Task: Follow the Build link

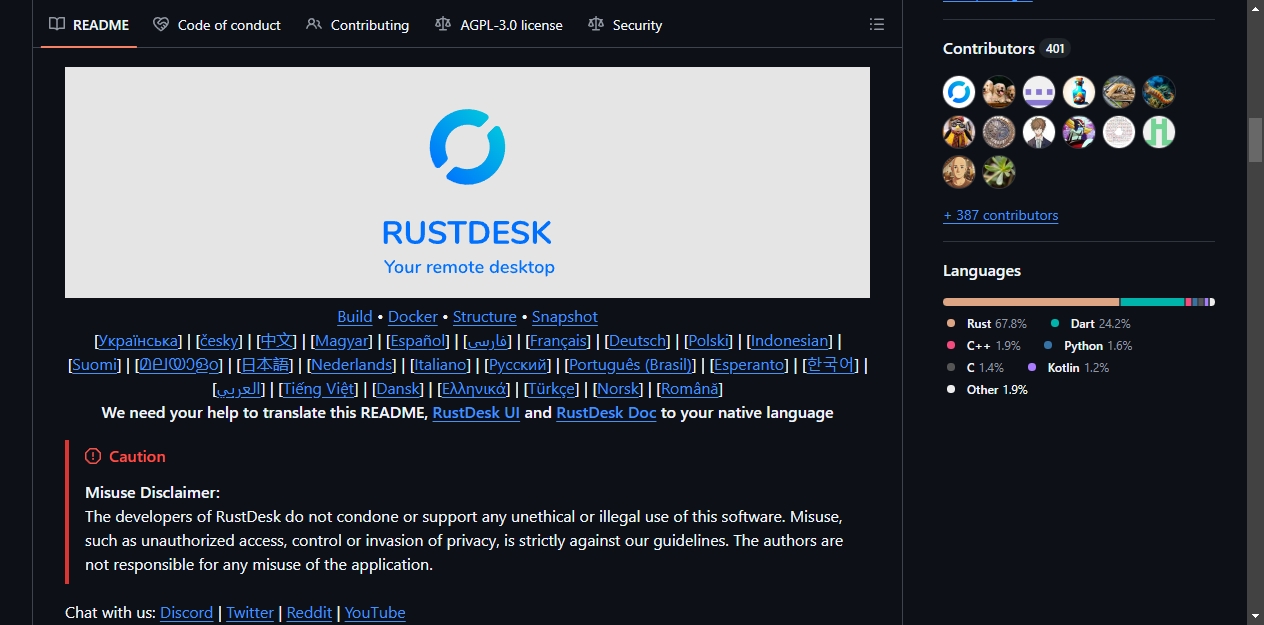Action: point(355,316)
